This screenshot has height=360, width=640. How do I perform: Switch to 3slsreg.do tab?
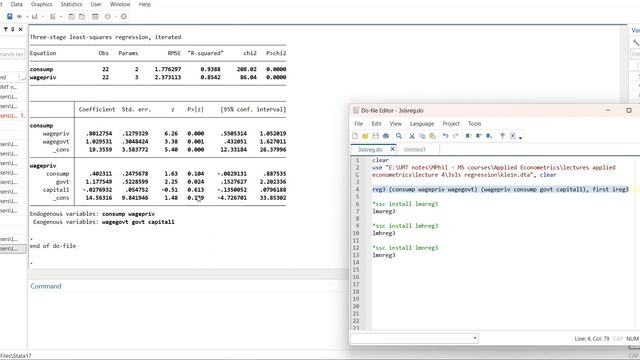click(370, 149)
